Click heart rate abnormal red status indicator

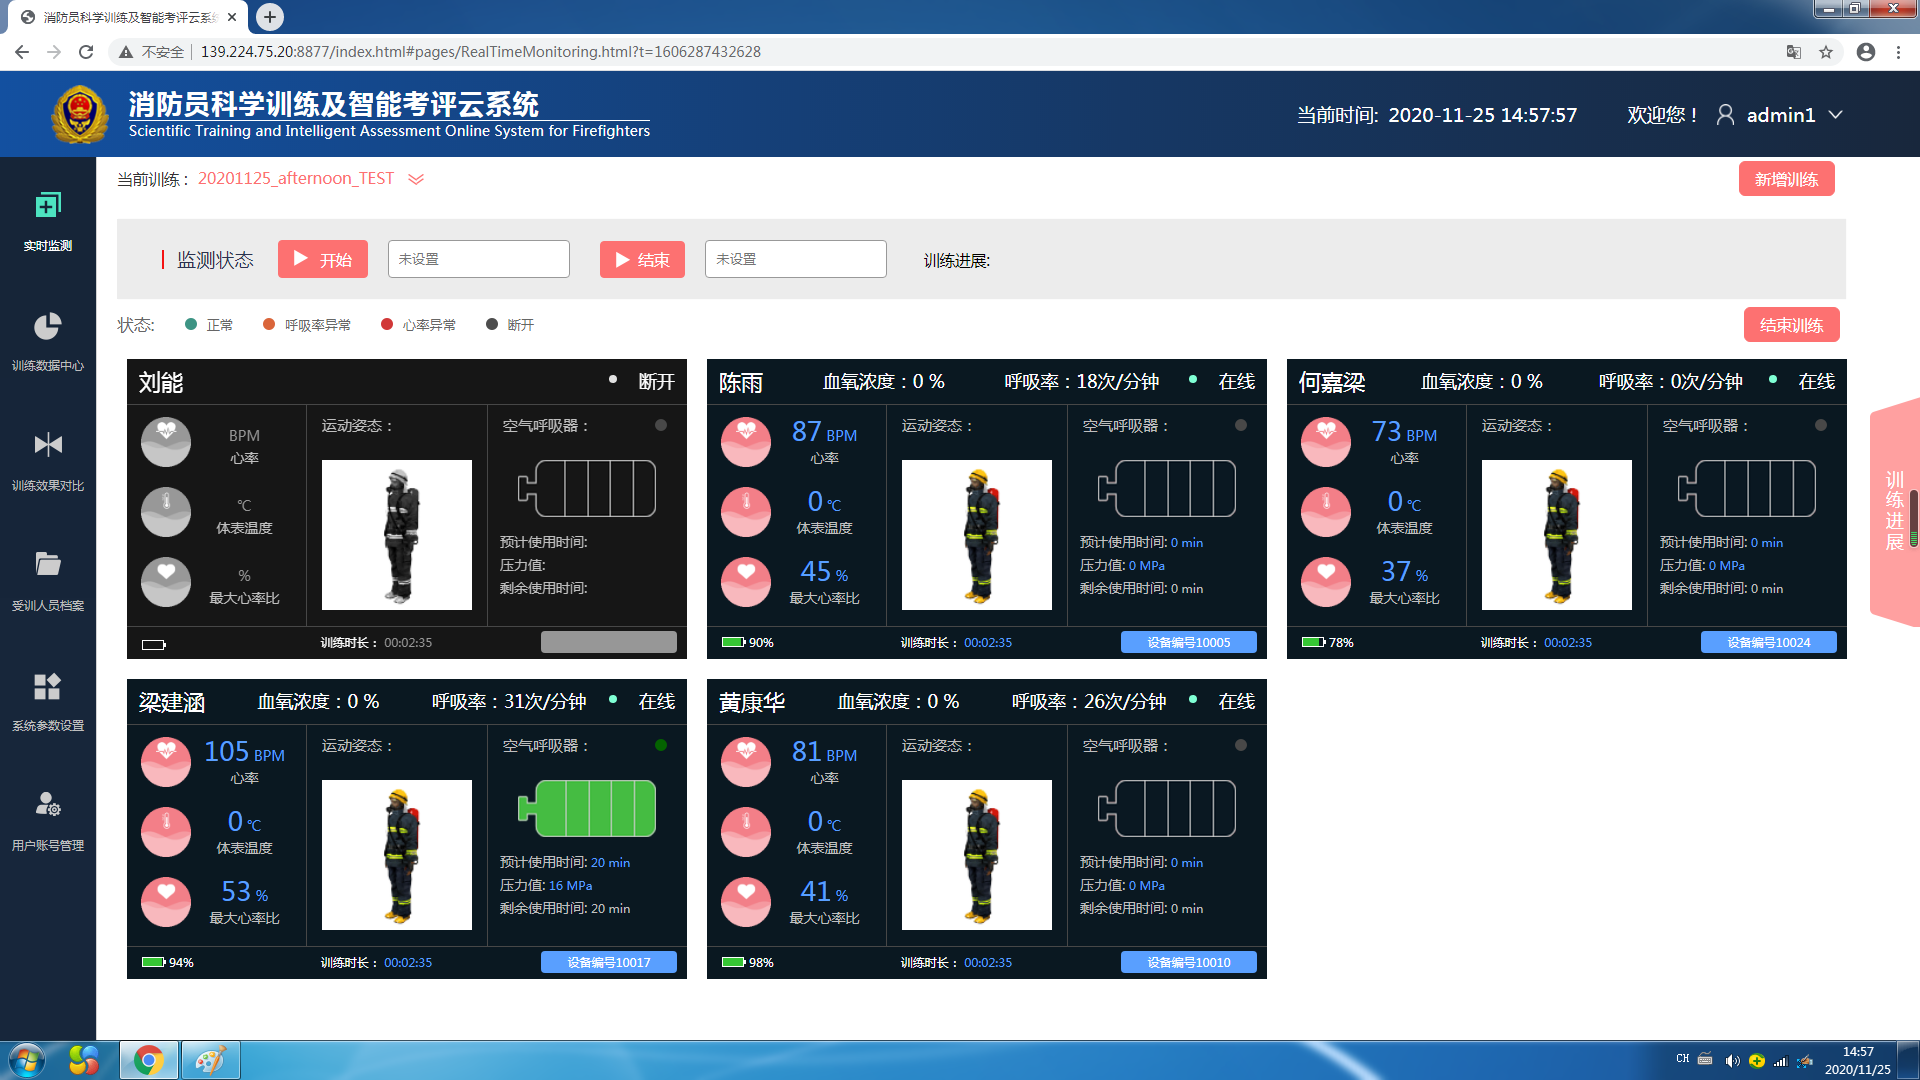click(x=387, y=324)
